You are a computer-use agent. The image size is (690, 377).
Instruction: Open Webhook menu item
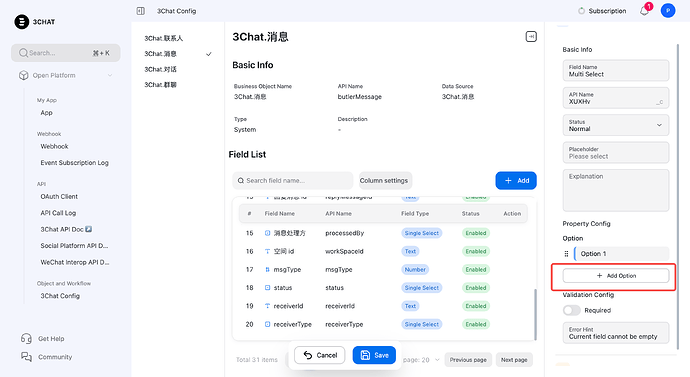[54, 146]
